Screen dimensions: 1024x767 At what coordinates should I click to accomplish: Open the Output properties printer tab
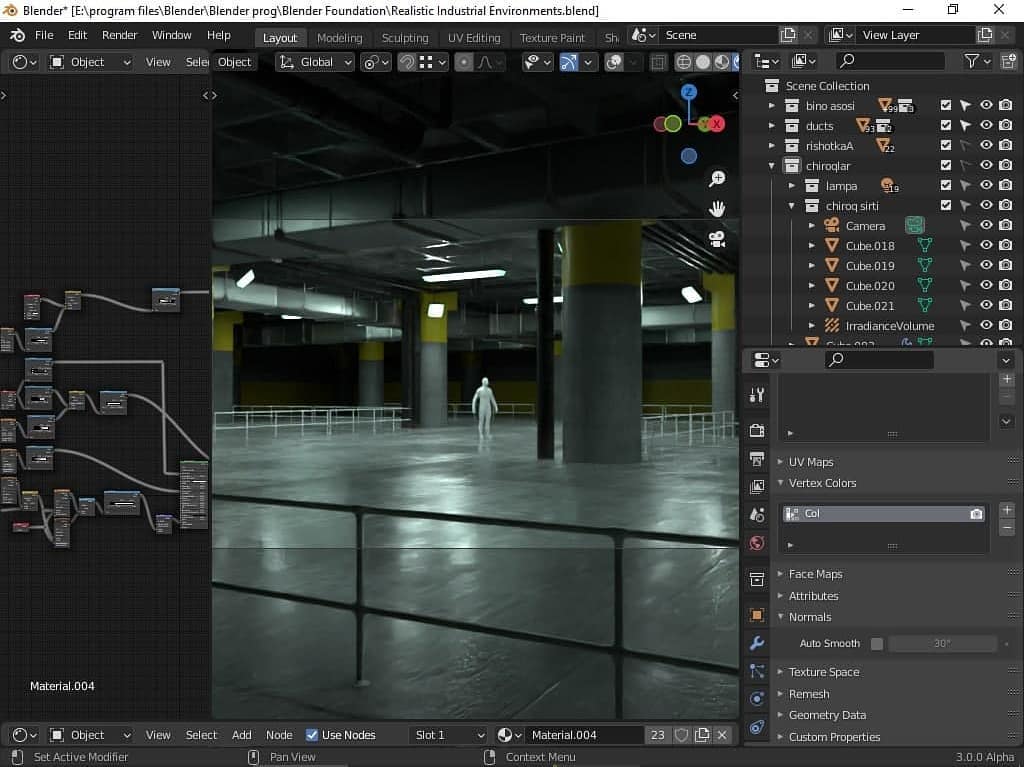pos(757,459)
